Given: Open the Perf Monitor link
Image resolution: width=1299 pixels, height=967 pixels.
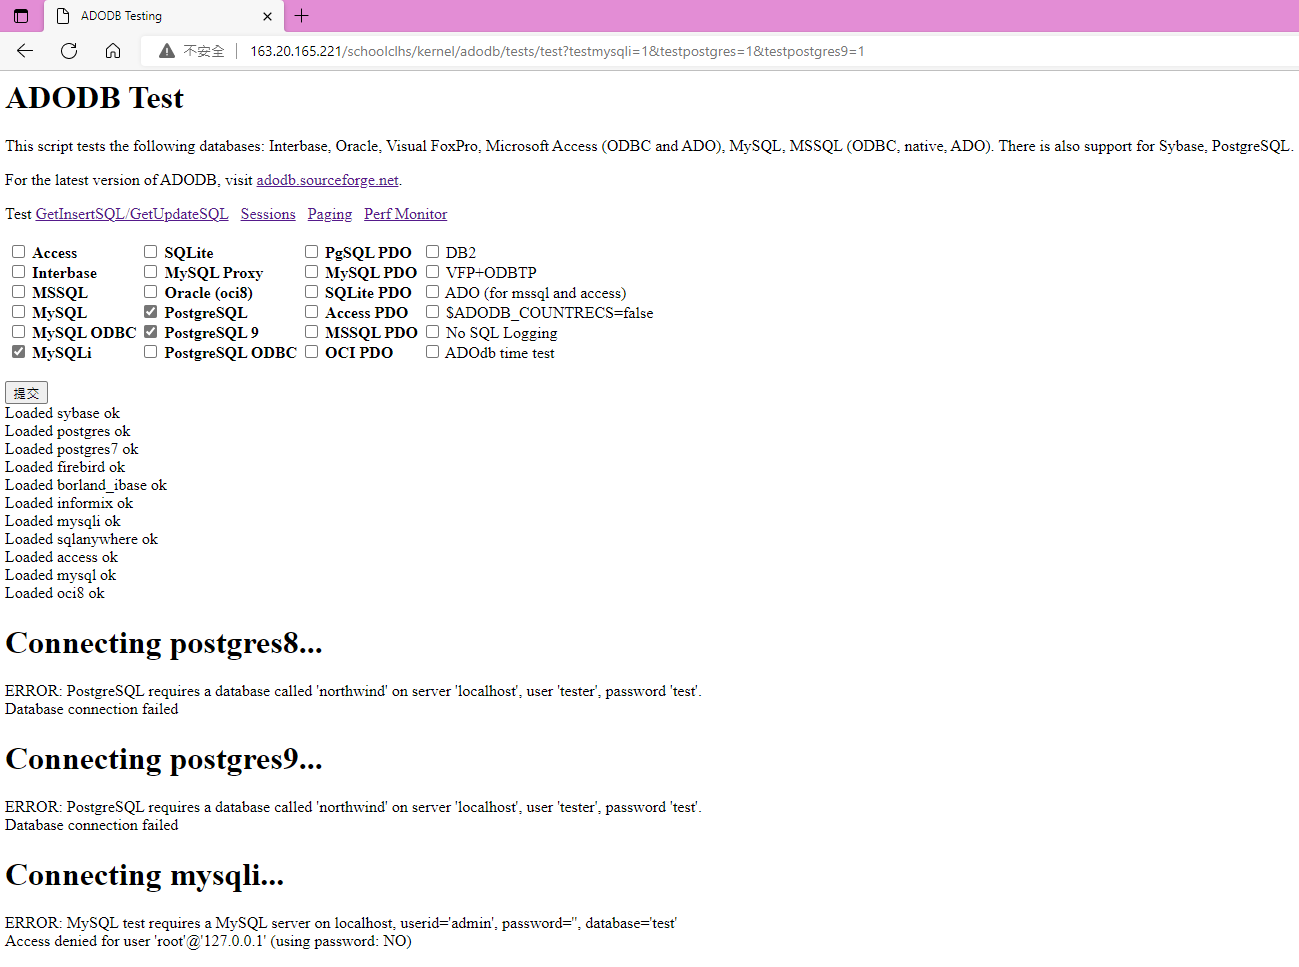Looking at the screenshot, I should click(x=406, y=214).
